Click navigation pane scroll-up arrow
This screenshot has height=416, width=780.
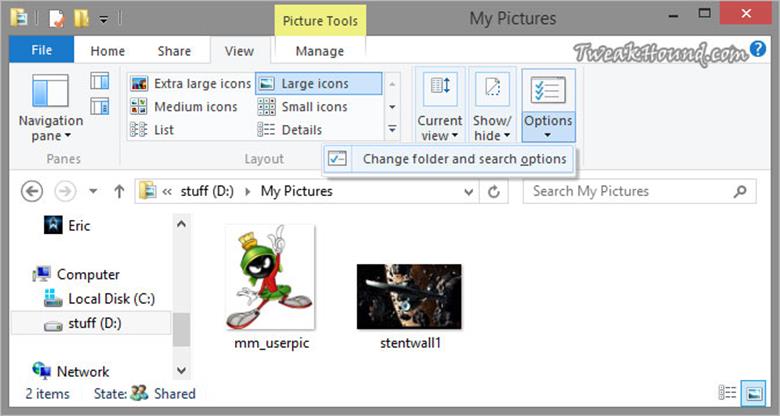pos(182,224)
